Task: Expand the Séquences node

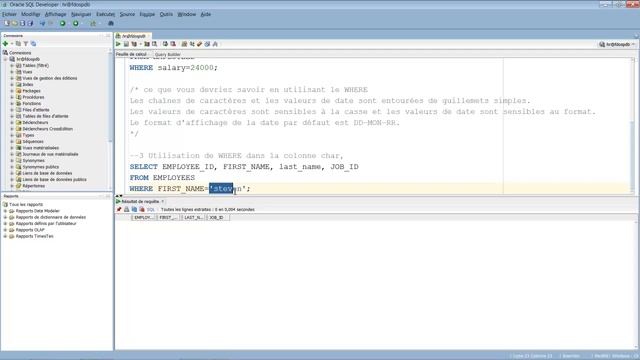Action: [x=12, y=142]
